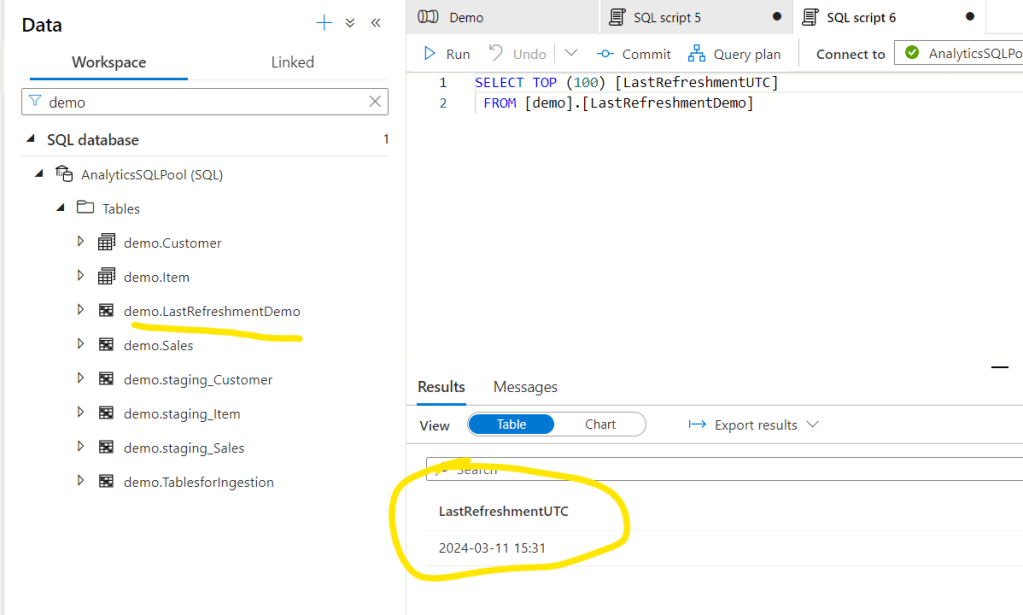Viewport: 1023px width, 615px height.
Task: Open the Connect to pool dropdown
Action: click(960, 54)
